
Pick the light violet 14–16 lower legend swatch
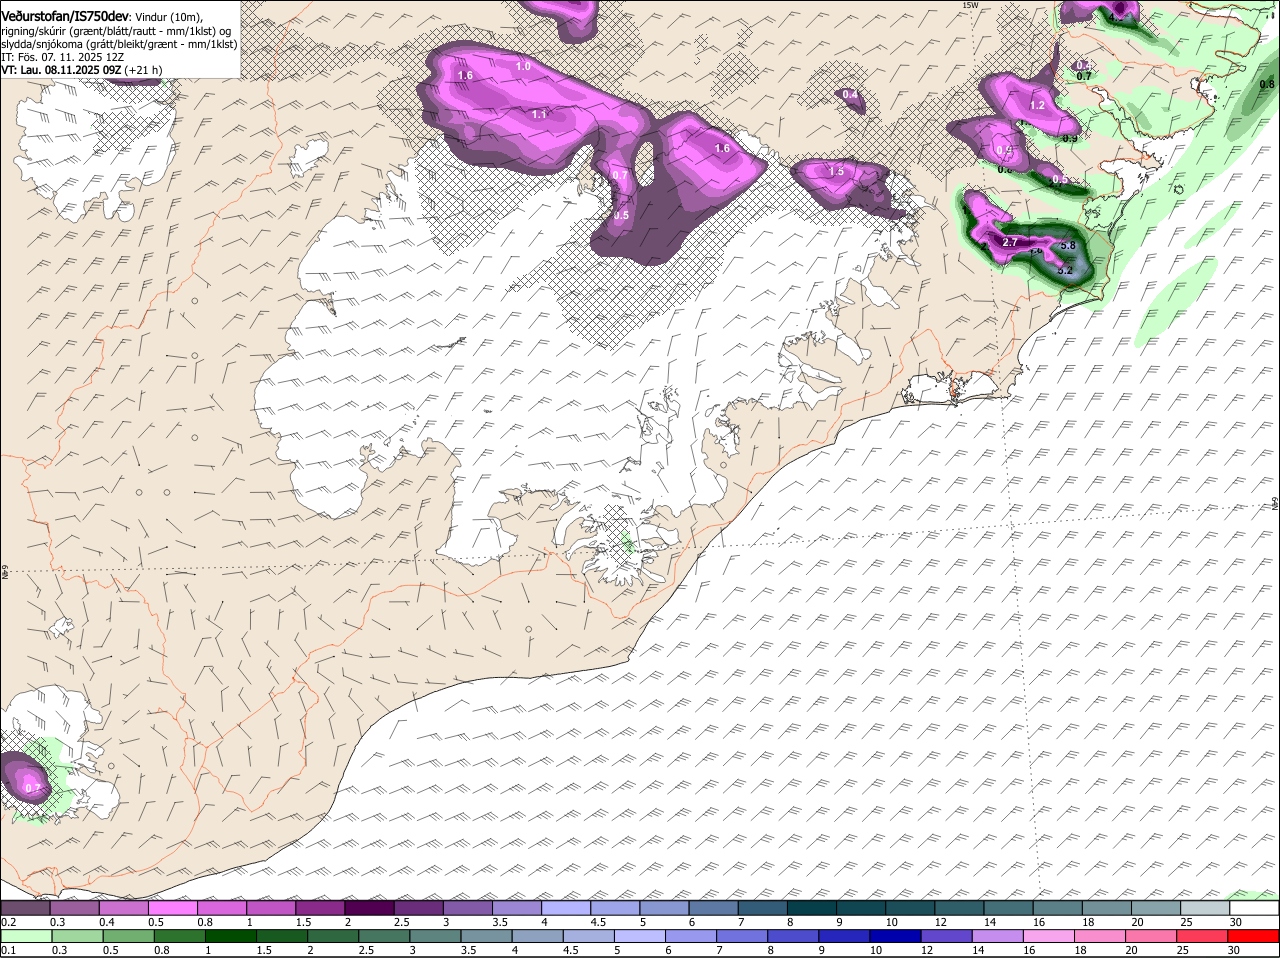click(x=998, y=936)
